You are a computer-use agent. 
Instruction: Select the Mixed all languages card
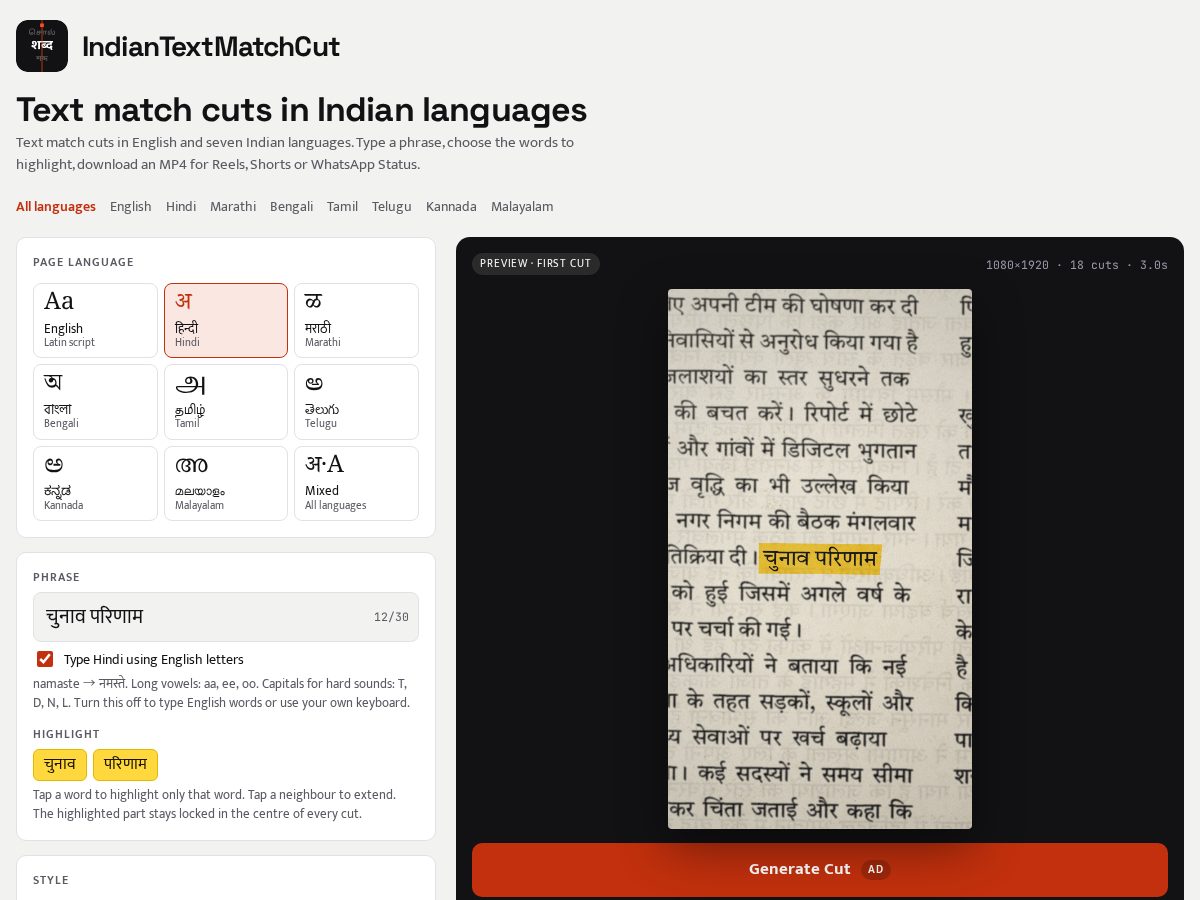point(356,483)
